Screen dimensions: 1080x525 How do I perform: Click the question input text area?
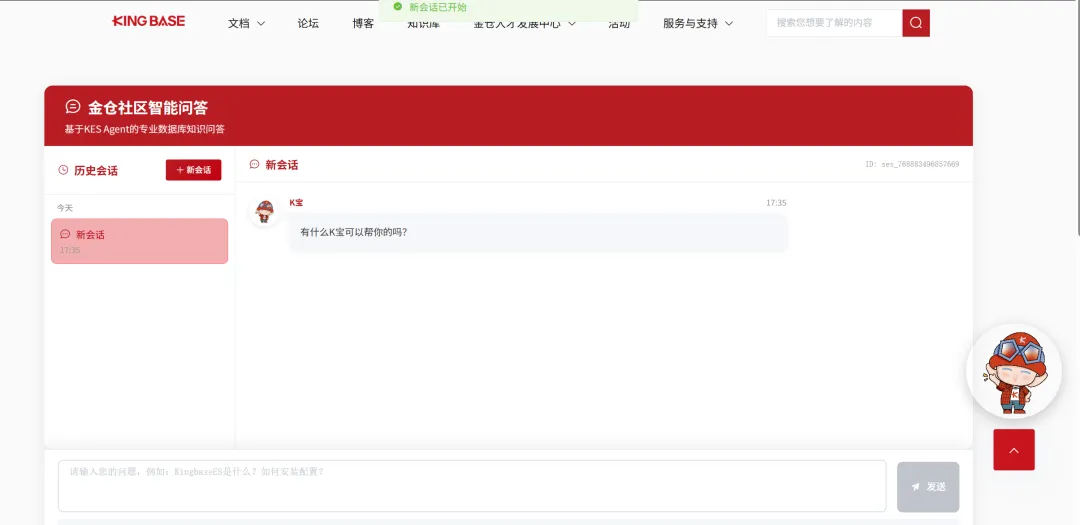[x=472, y=486]
